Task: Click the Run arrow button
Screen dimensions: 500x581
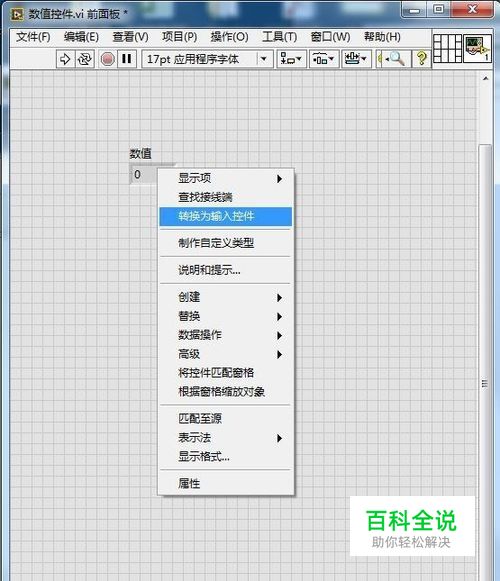Action: (x=65, y=59)
